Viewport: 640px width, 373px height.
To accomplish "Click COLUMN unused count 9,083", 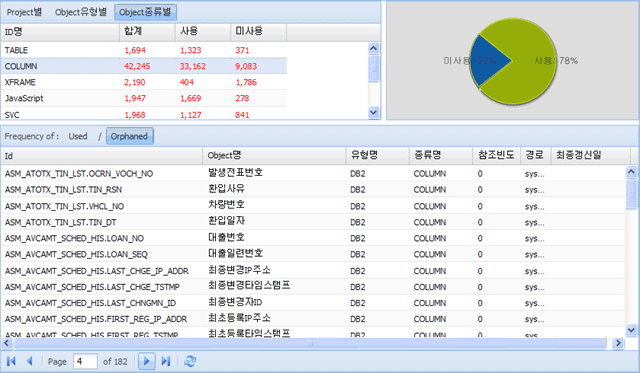I will pos(246,66).
